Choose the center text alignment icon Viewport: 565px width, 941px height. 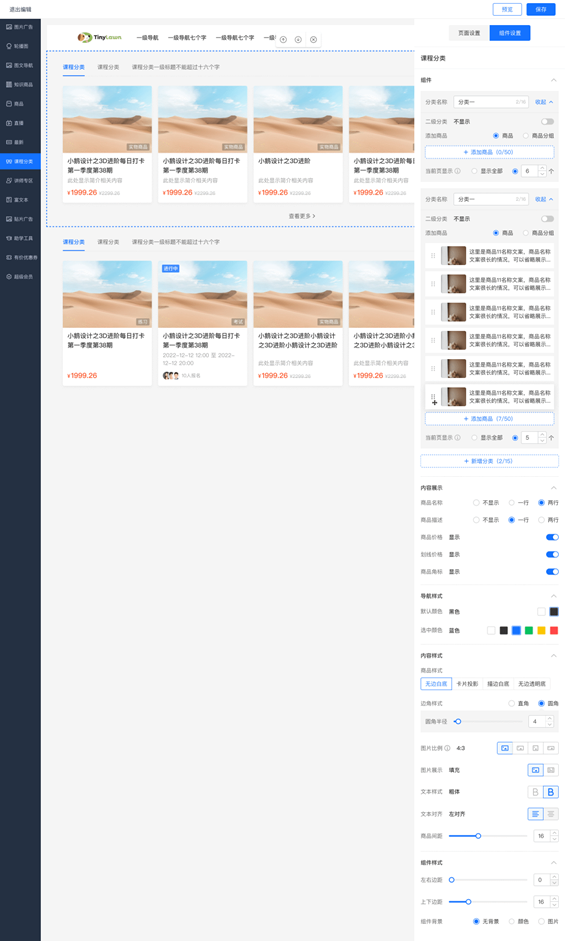tap(550, 814)
